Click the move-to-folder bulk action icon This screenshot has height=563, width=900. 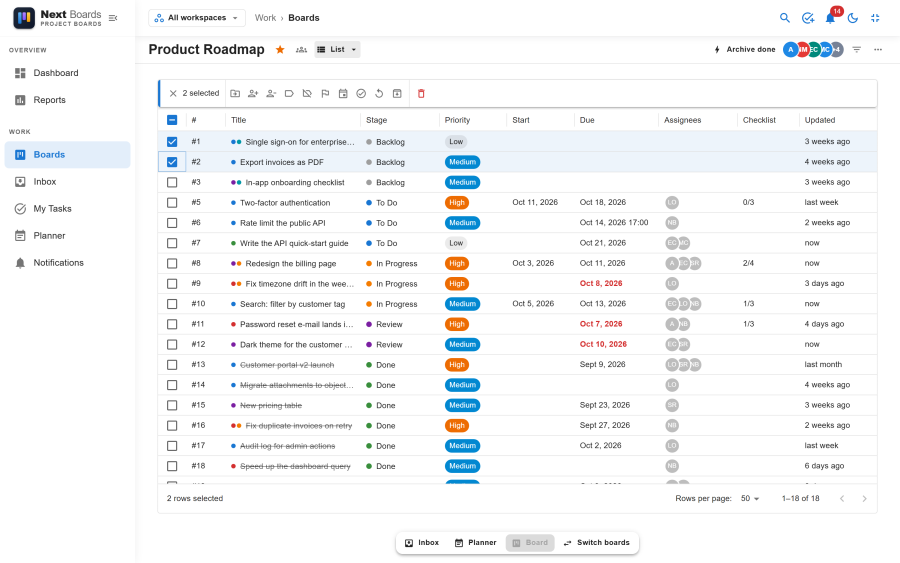pos(235,94)
